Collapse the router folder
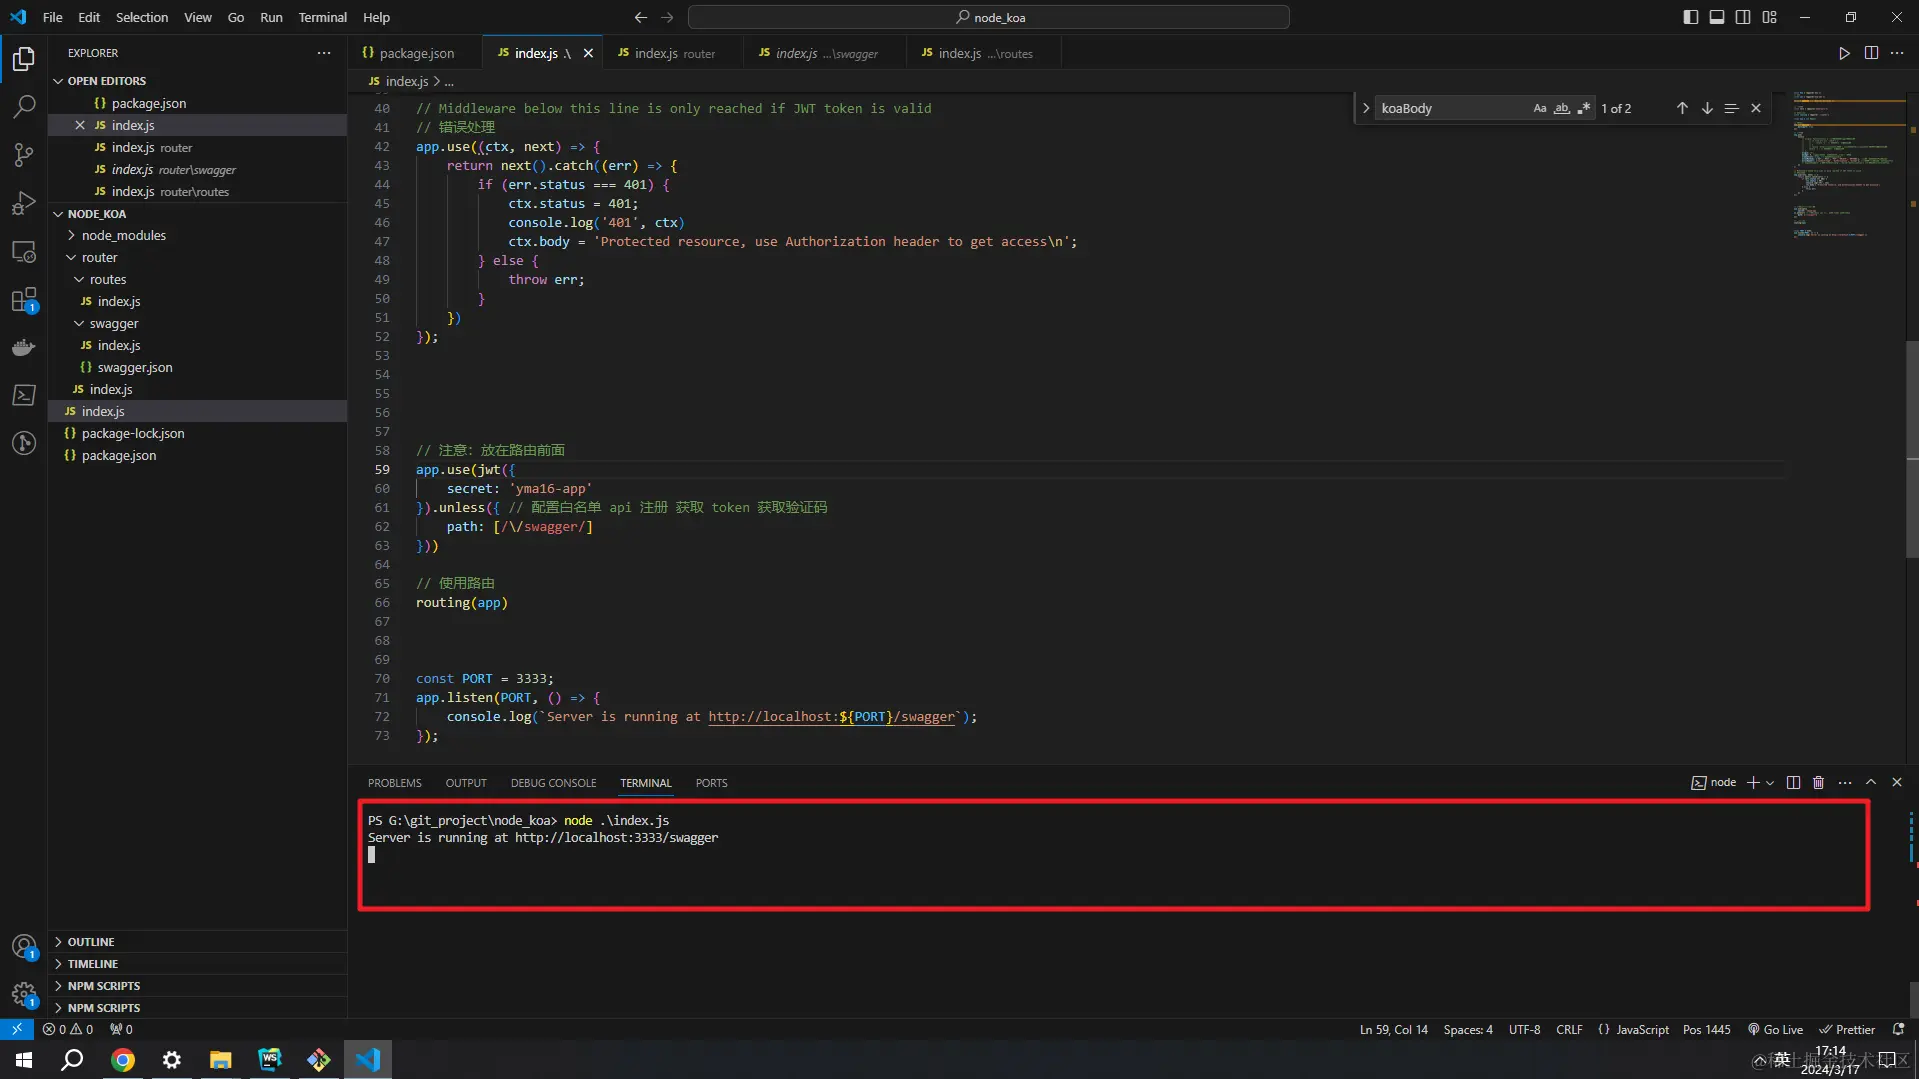The height and width of the screenshot is (1079, 1919). click(x=99, y=257)
